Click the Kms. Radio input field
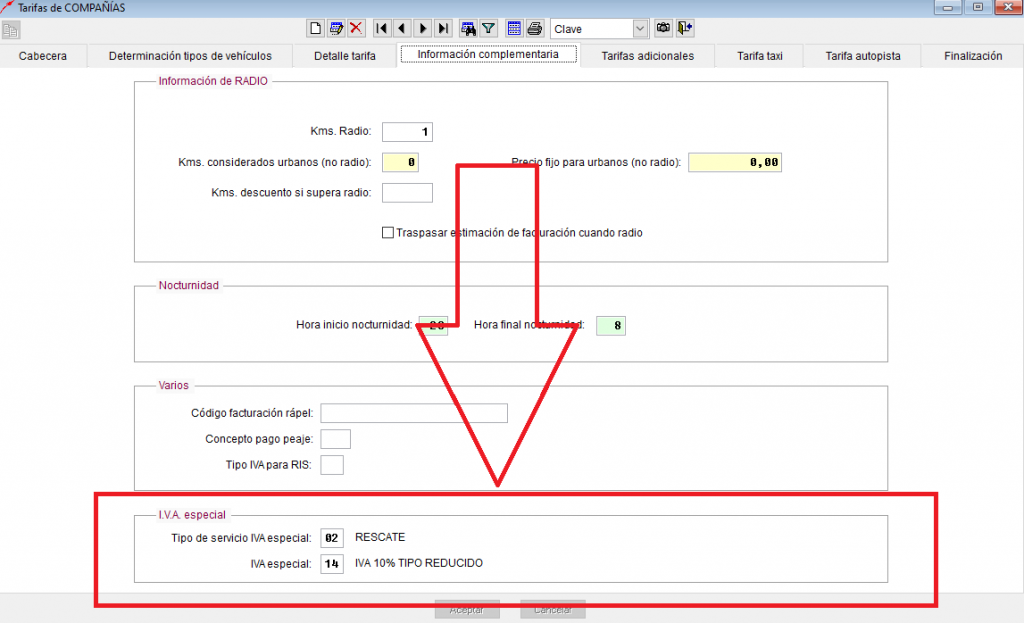Viewport: 1024px width, 623px height. click(407, 132)
